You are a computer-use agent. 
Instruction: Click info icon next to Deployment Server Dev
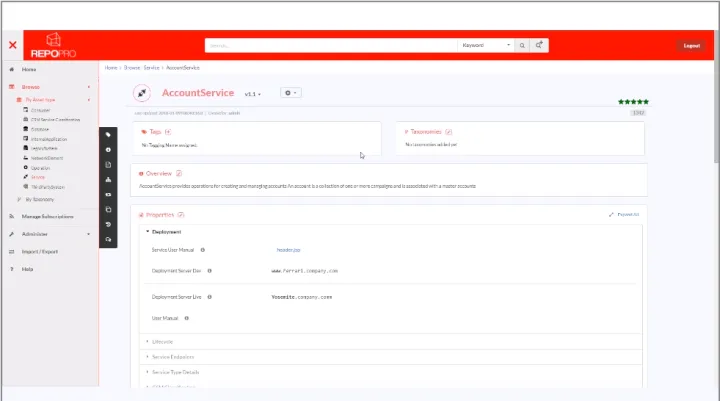point(210,270)
